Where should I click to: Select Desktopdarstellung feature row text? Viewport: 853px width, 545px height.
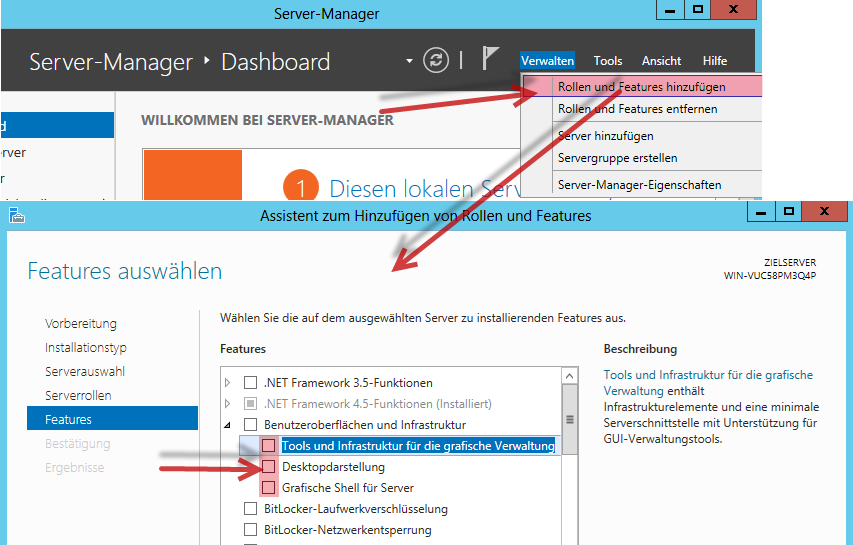pos(333,467)
